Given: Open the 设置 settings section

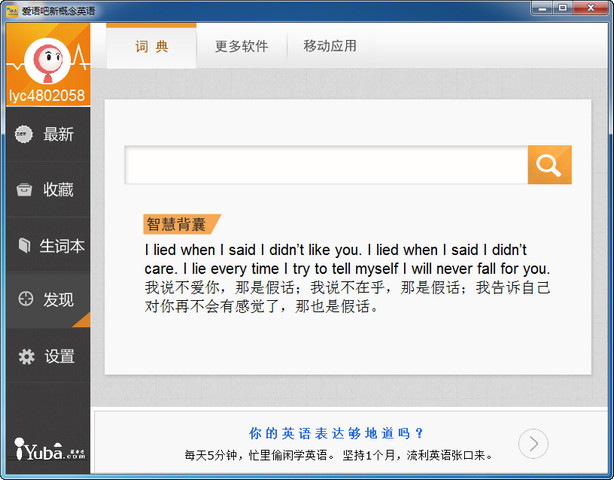Looking at the screenshot, I should 60,357.
